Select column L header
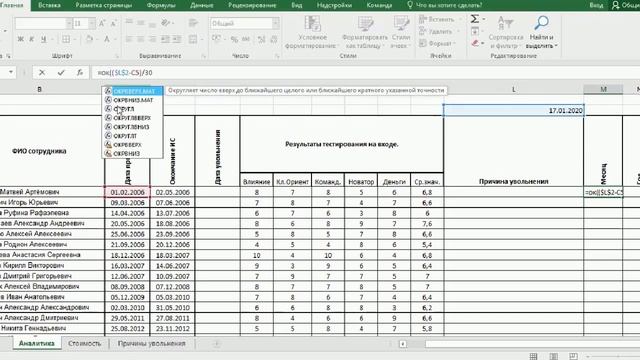Viewport: 640px width, 360px height. pos(513,89)
